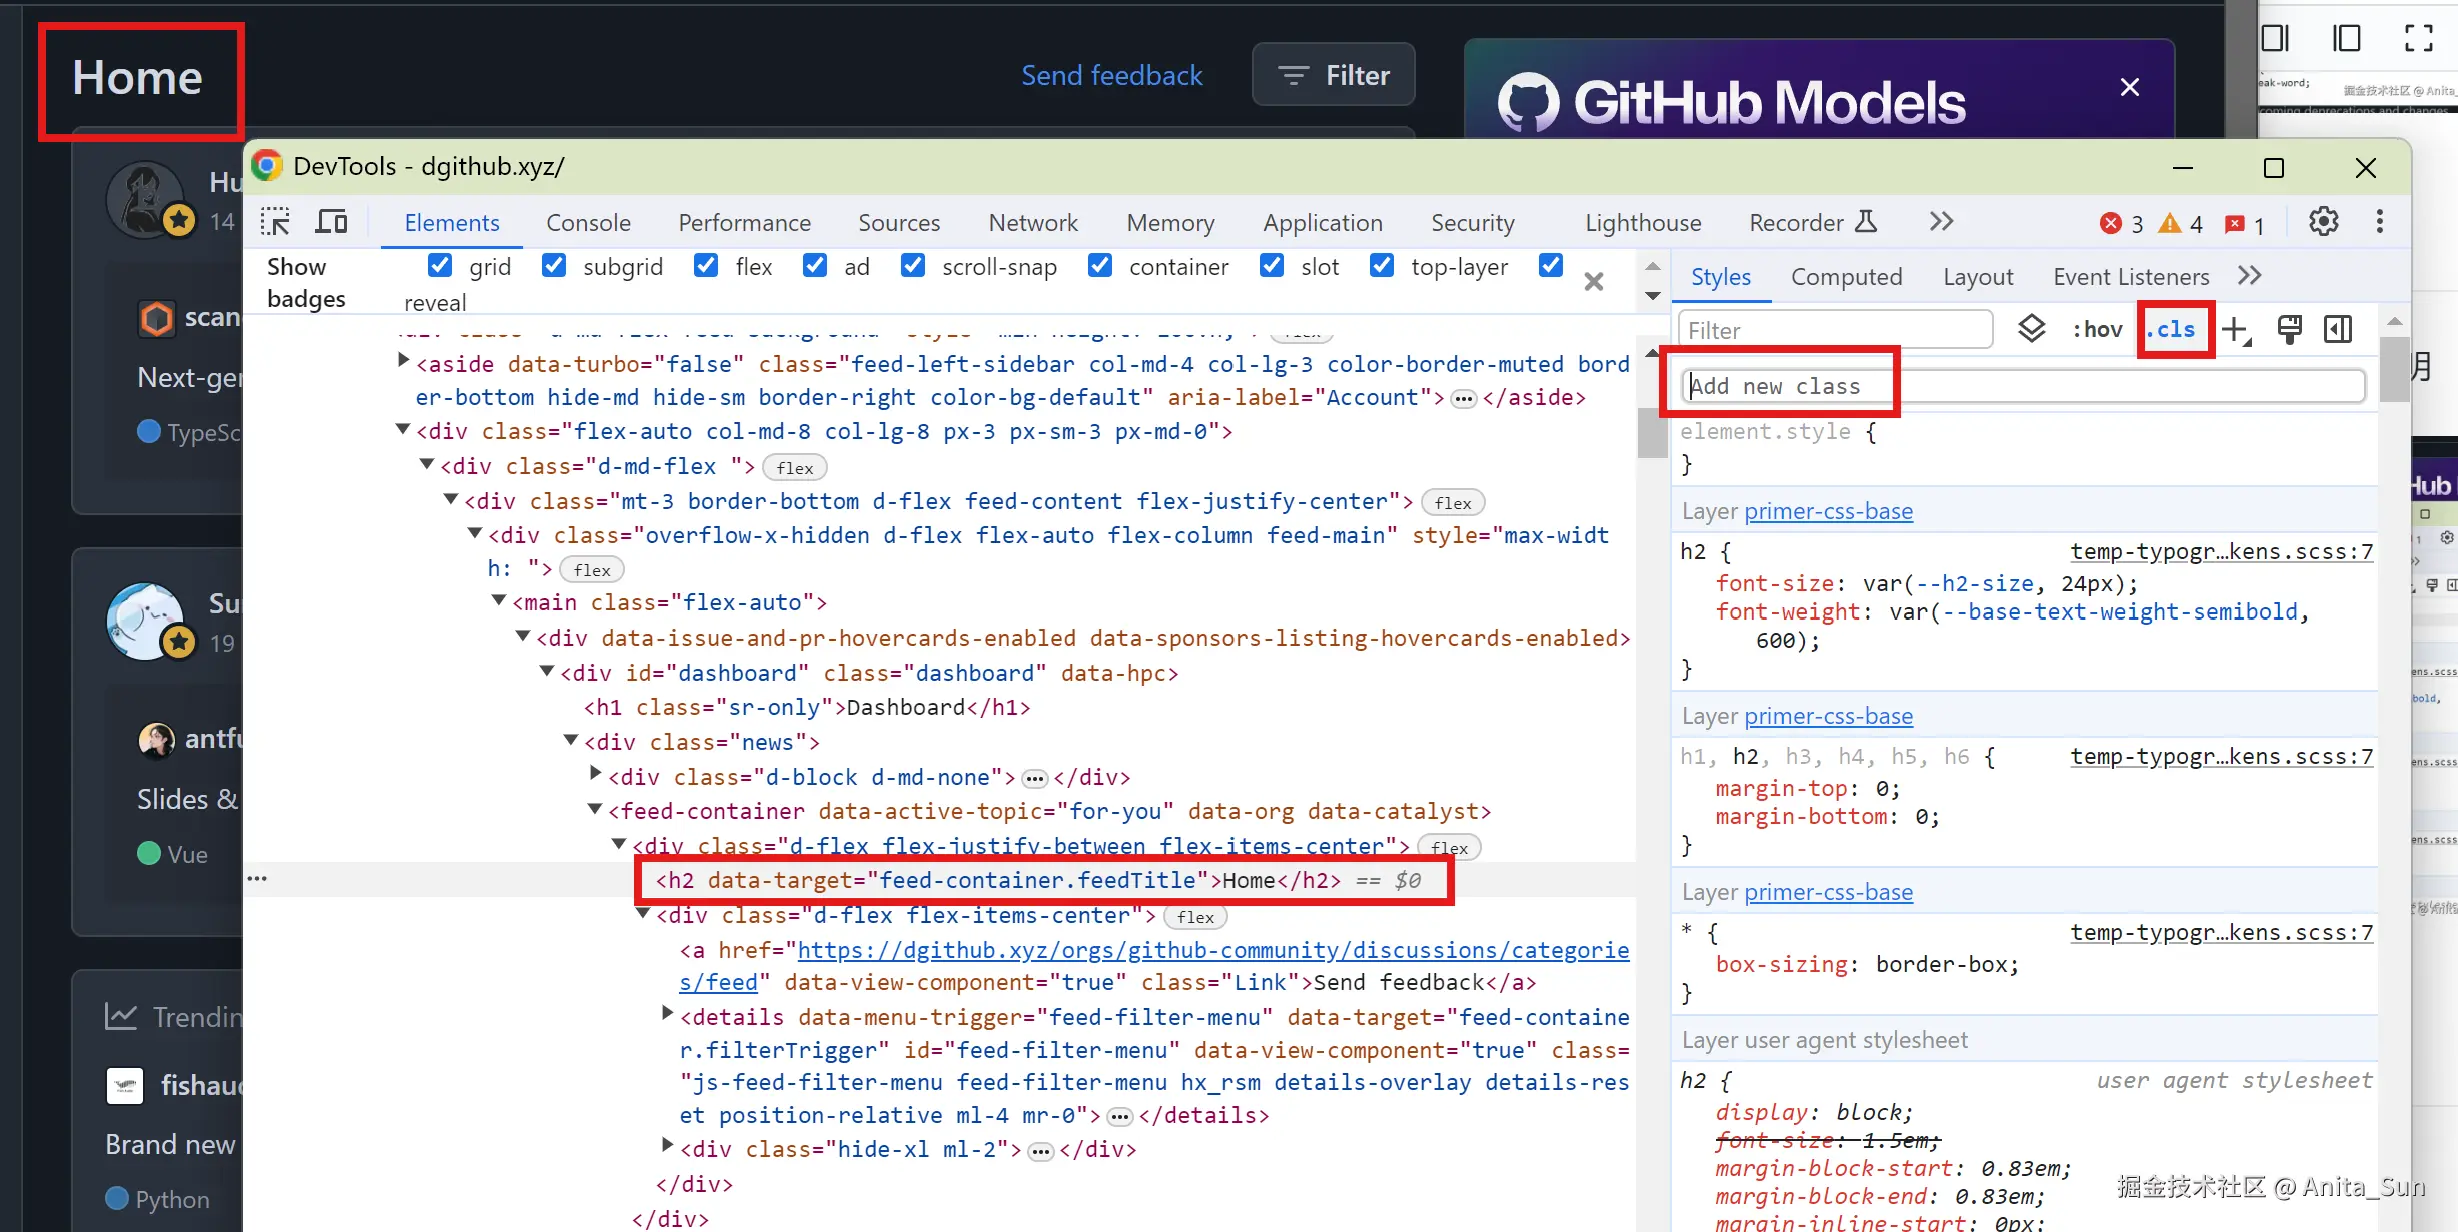Activate the inspect element picker icon

(275, 222)
